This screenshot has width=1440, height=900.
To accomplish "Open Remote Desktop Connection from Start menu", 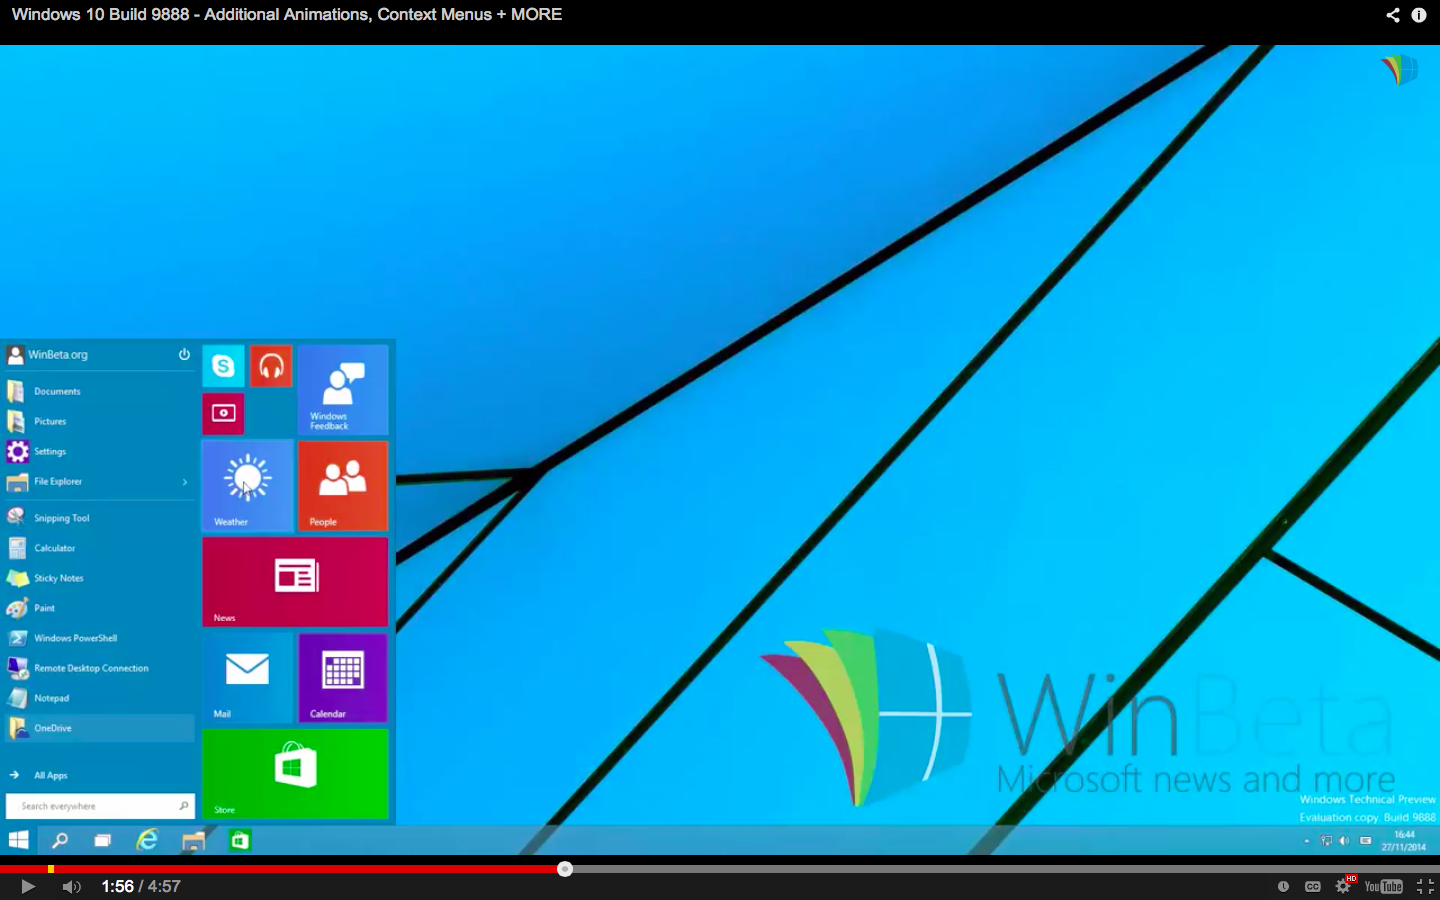I will click(x=100, y=668).
